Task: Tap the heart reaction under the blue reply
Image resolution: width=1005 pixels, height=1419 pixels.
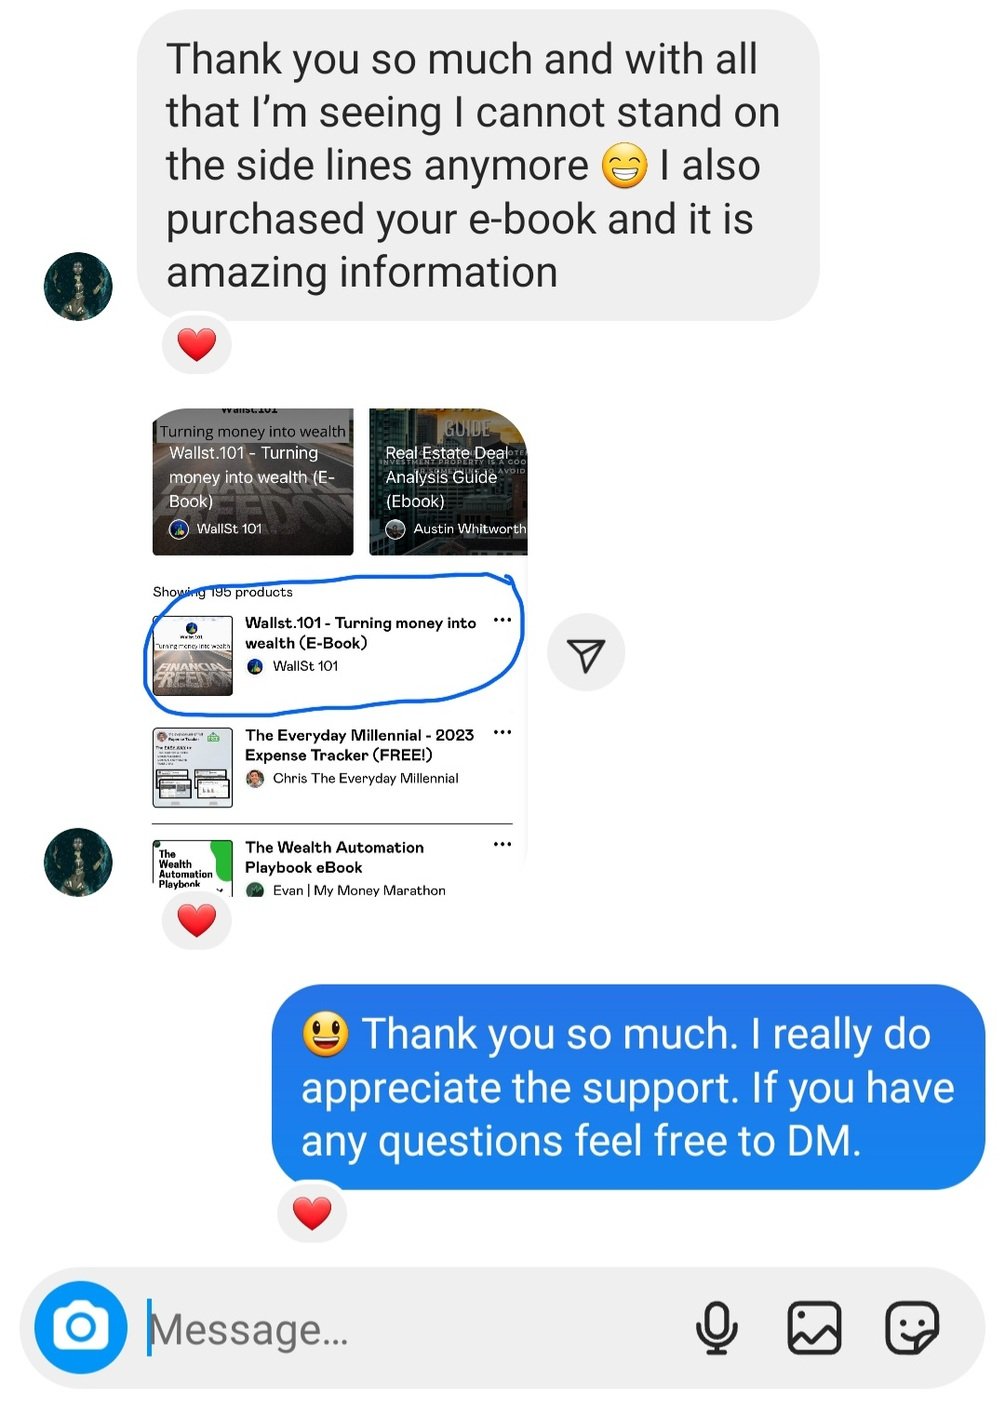Action: 312,1212
